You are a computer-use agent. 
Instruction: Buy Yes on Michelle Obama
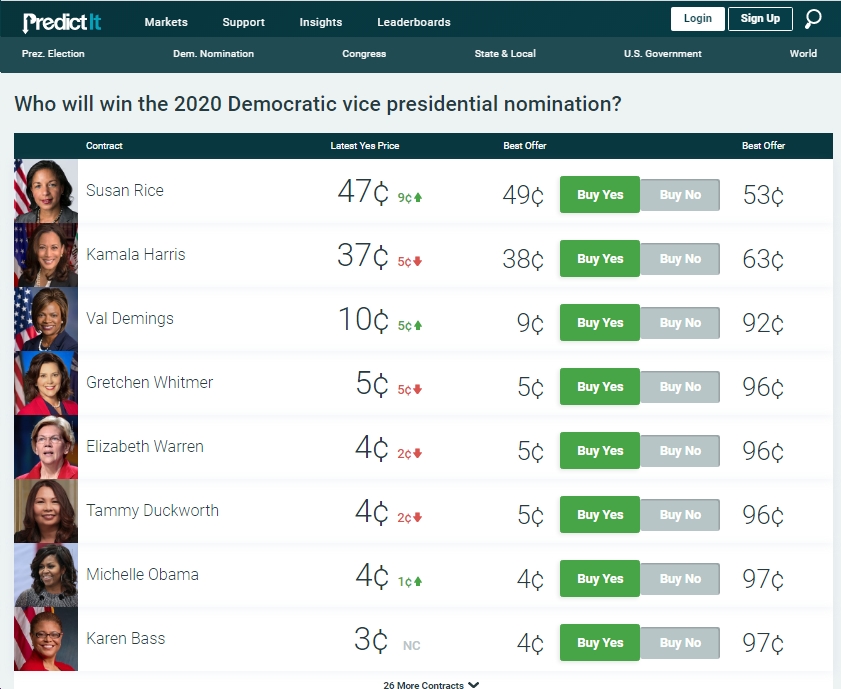600,579
